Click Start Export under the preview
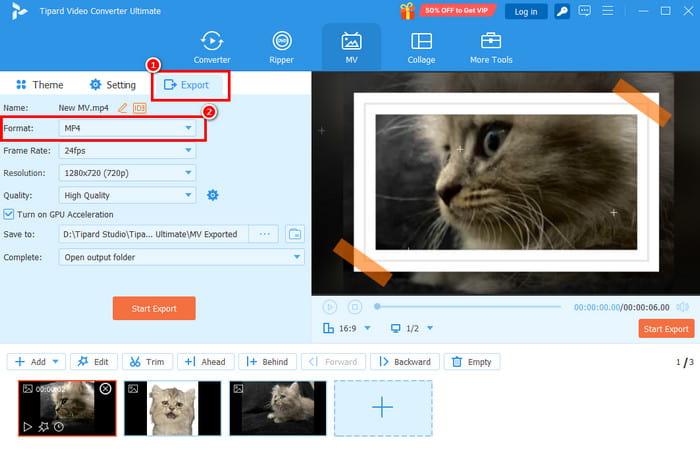 [666, 329]
